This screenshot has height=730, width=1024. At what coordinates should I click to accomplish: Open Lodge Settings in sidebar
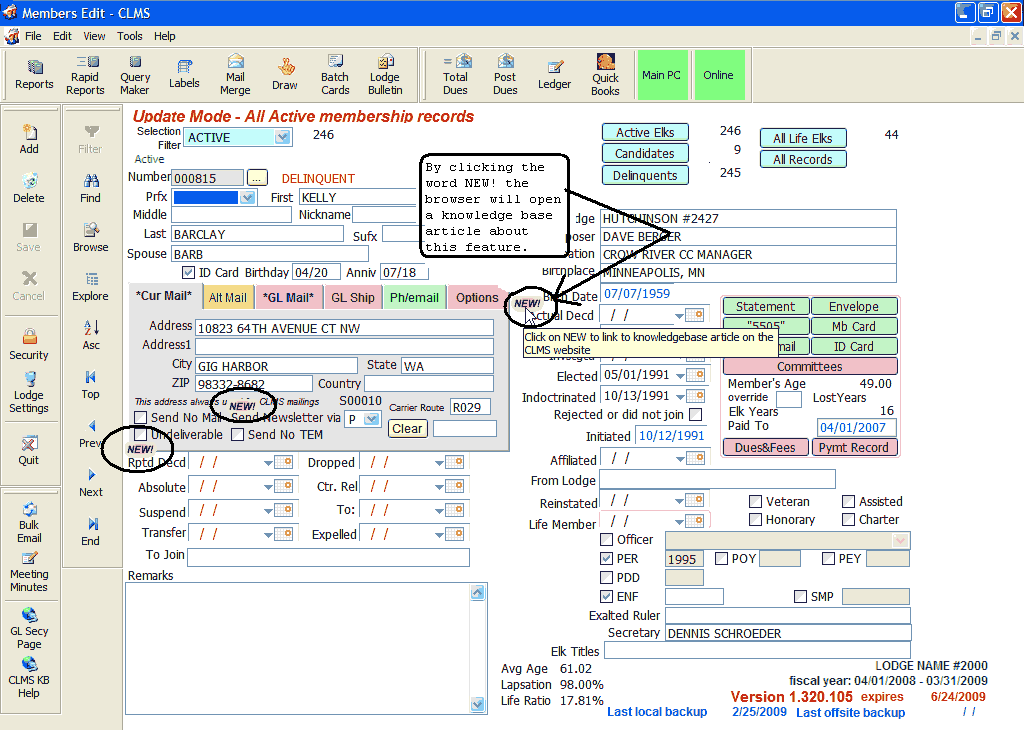(x=29, y=392)
